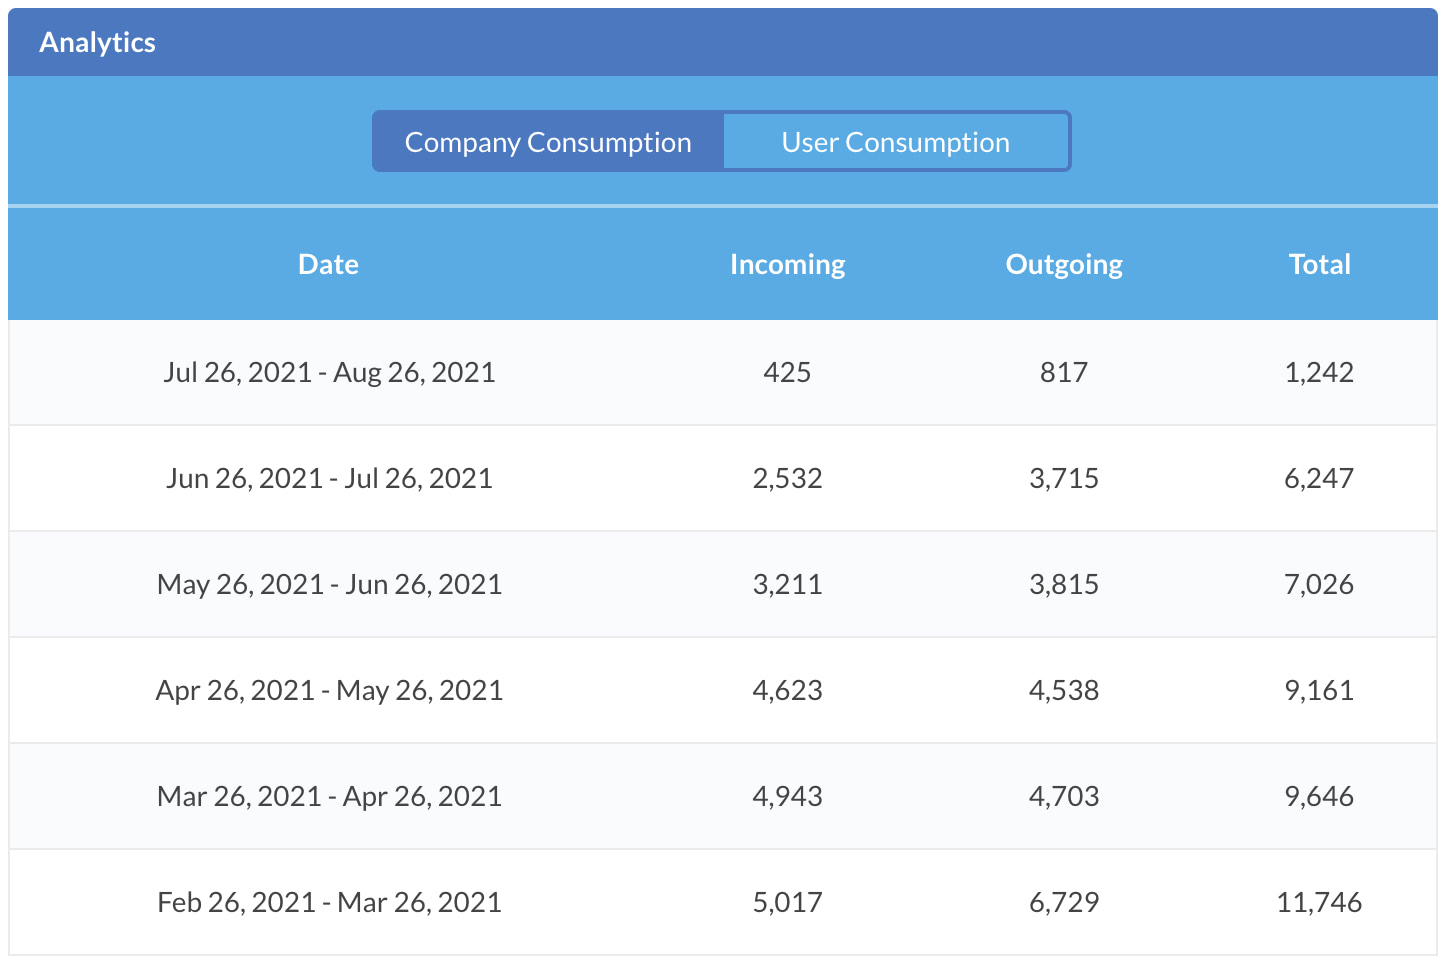Click the incoming value 425
Image resolution: width=1448 pixels, height=966 pixels.
pyautogui.click(x=787, y=372)
